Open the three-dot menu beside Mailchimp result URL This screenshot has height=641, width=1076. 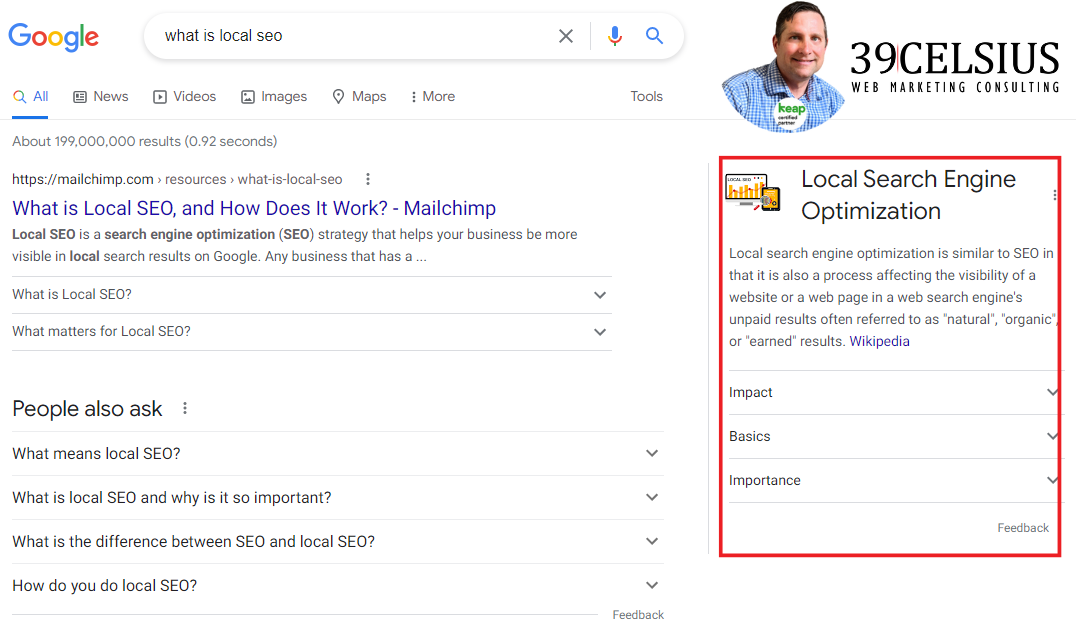(x=368, y=179)
